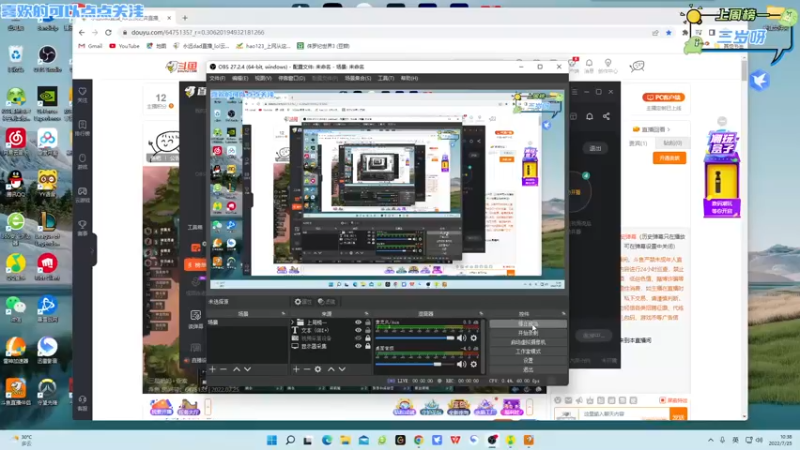Move scene up in OBS Scenes panel
800x450 pixels.
click(x=236, y=369)
